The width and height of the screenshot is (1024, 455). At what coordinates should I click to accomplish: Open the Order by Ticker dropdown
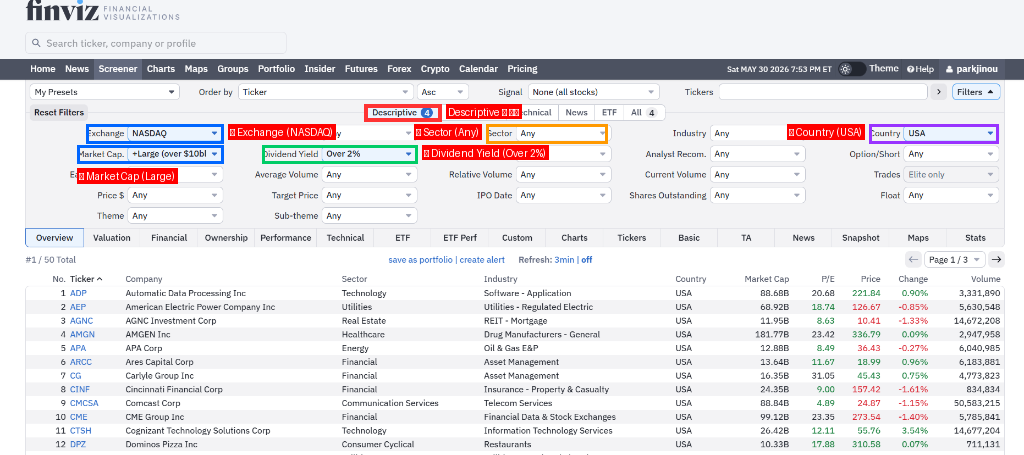326,92
